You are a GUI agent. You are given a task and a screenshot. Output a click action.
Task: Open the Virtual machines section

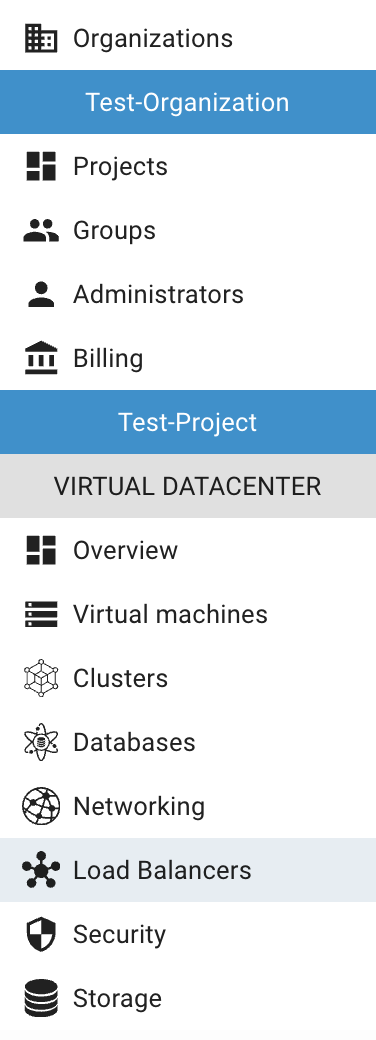[188, 614]
